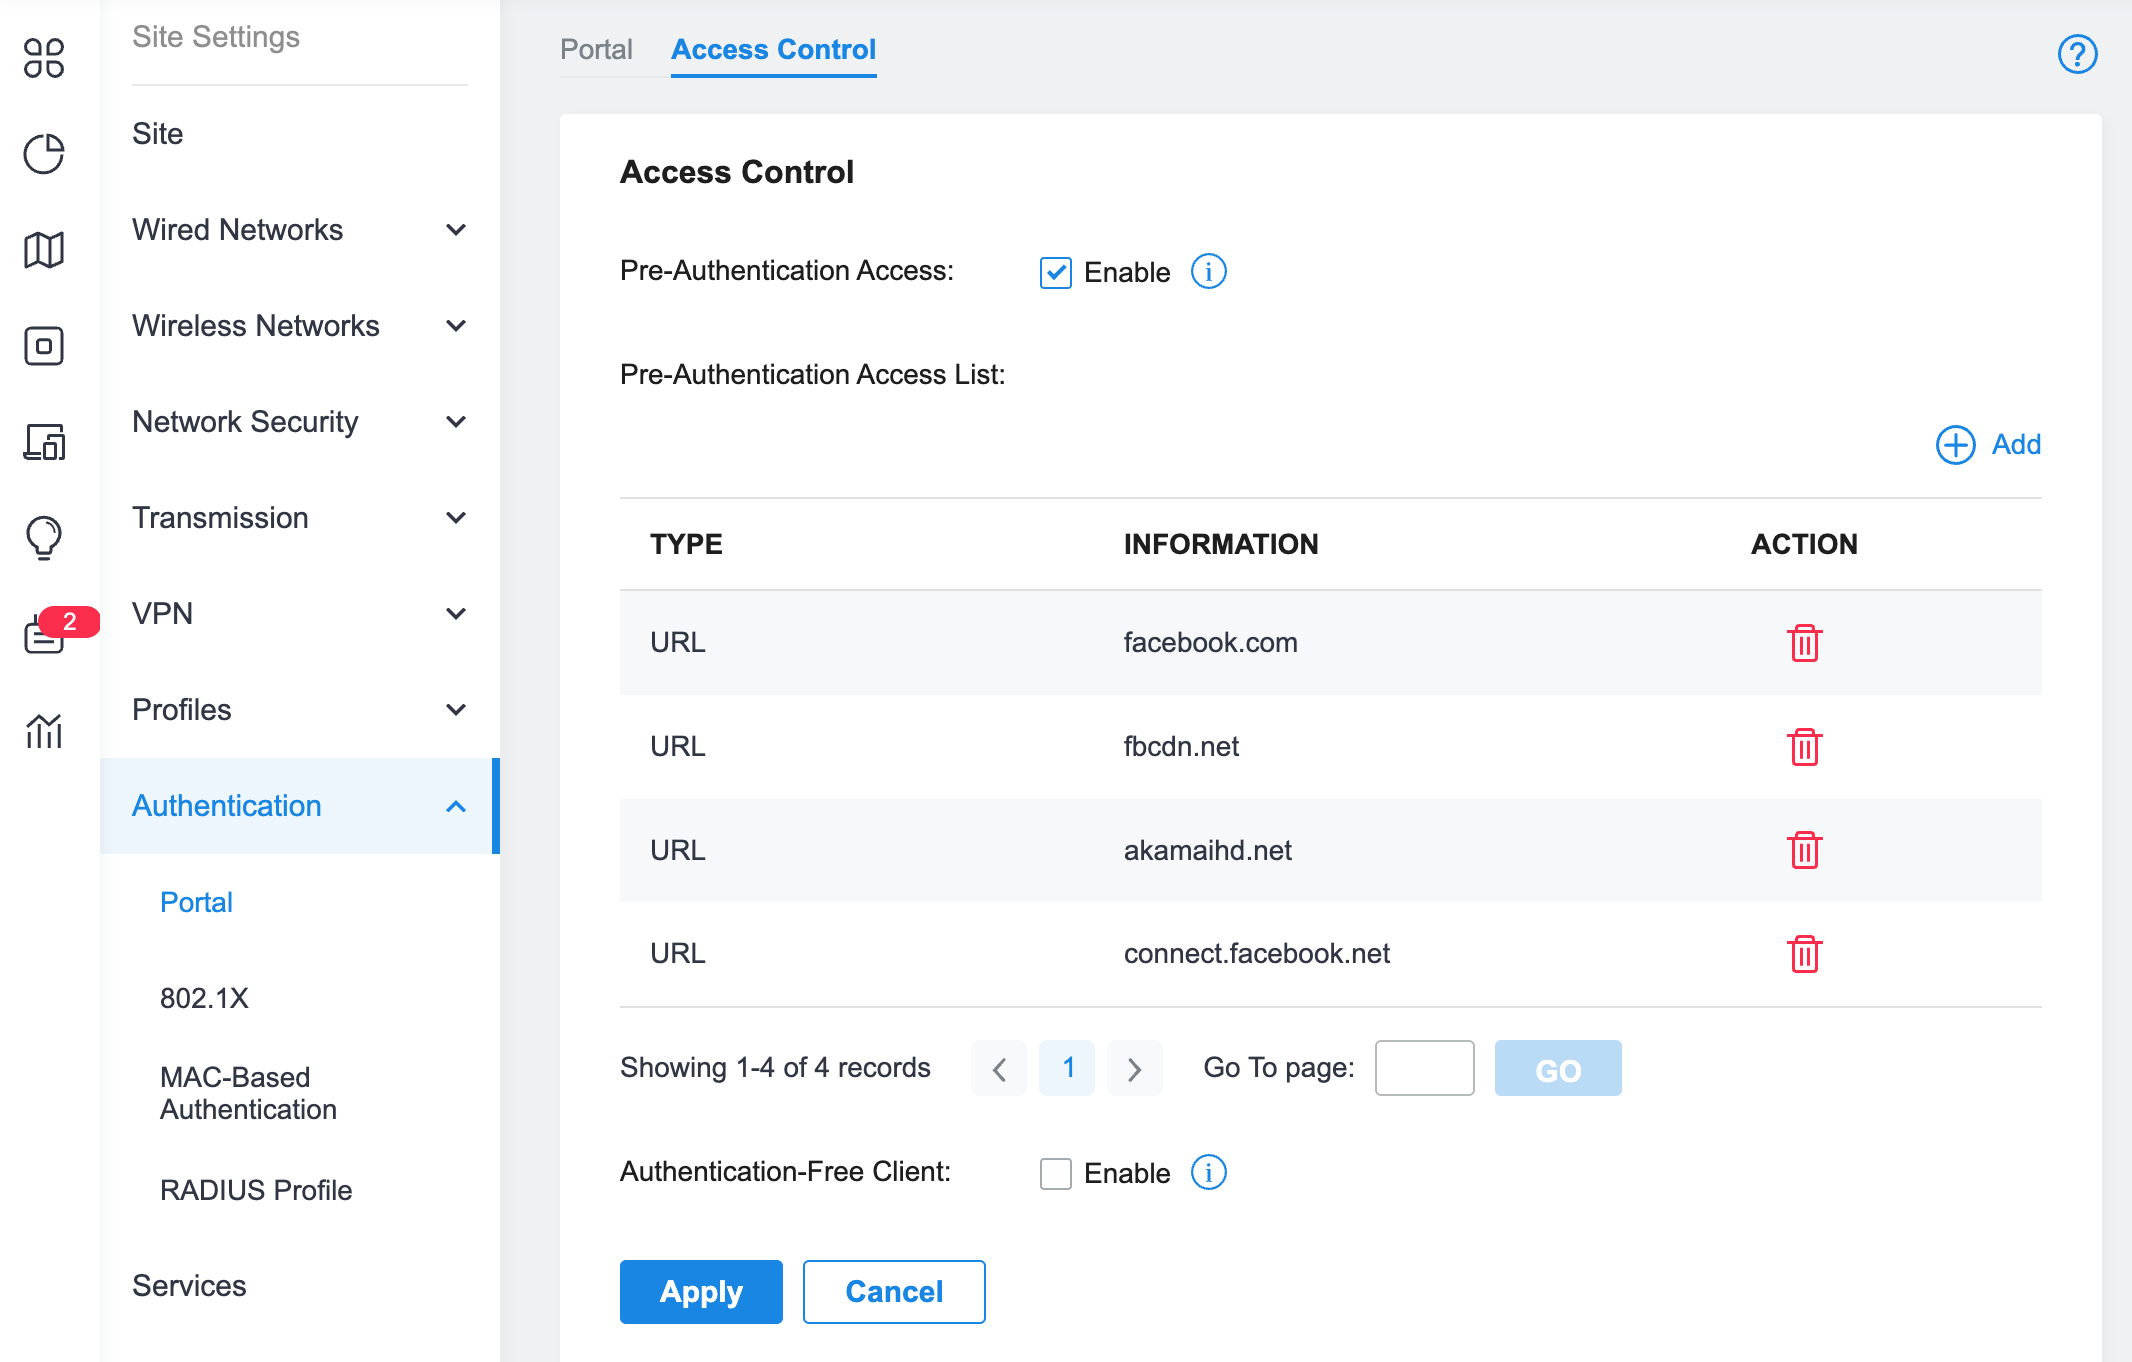2132x1362 pixels.
Task: Expand the Network Security section
Action: tap(298, 422)
